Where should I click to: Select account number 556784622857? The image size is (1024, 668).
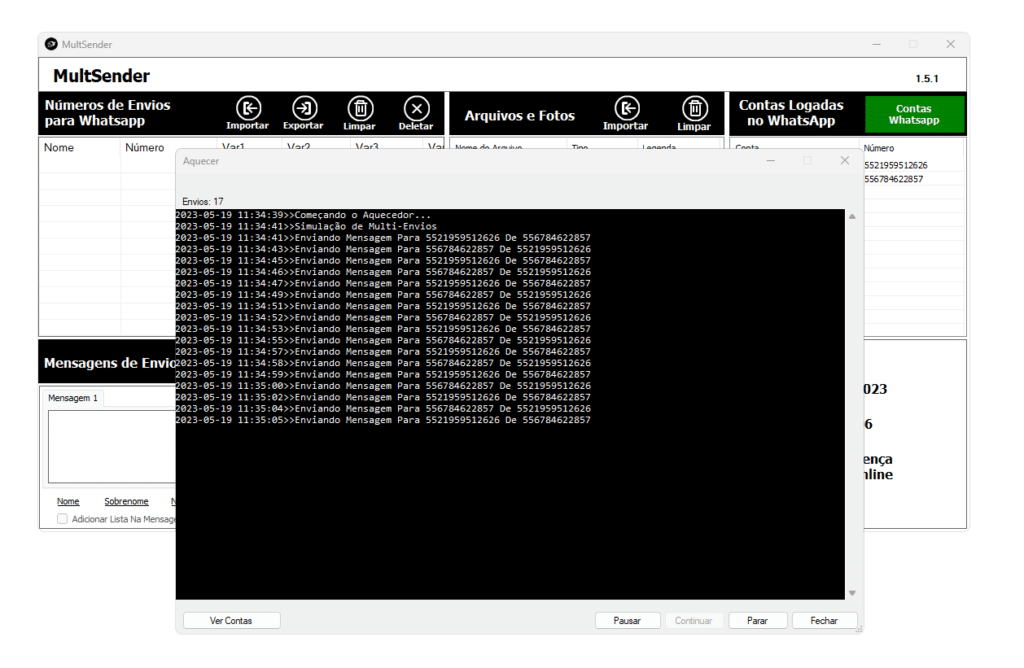(894, 179)
